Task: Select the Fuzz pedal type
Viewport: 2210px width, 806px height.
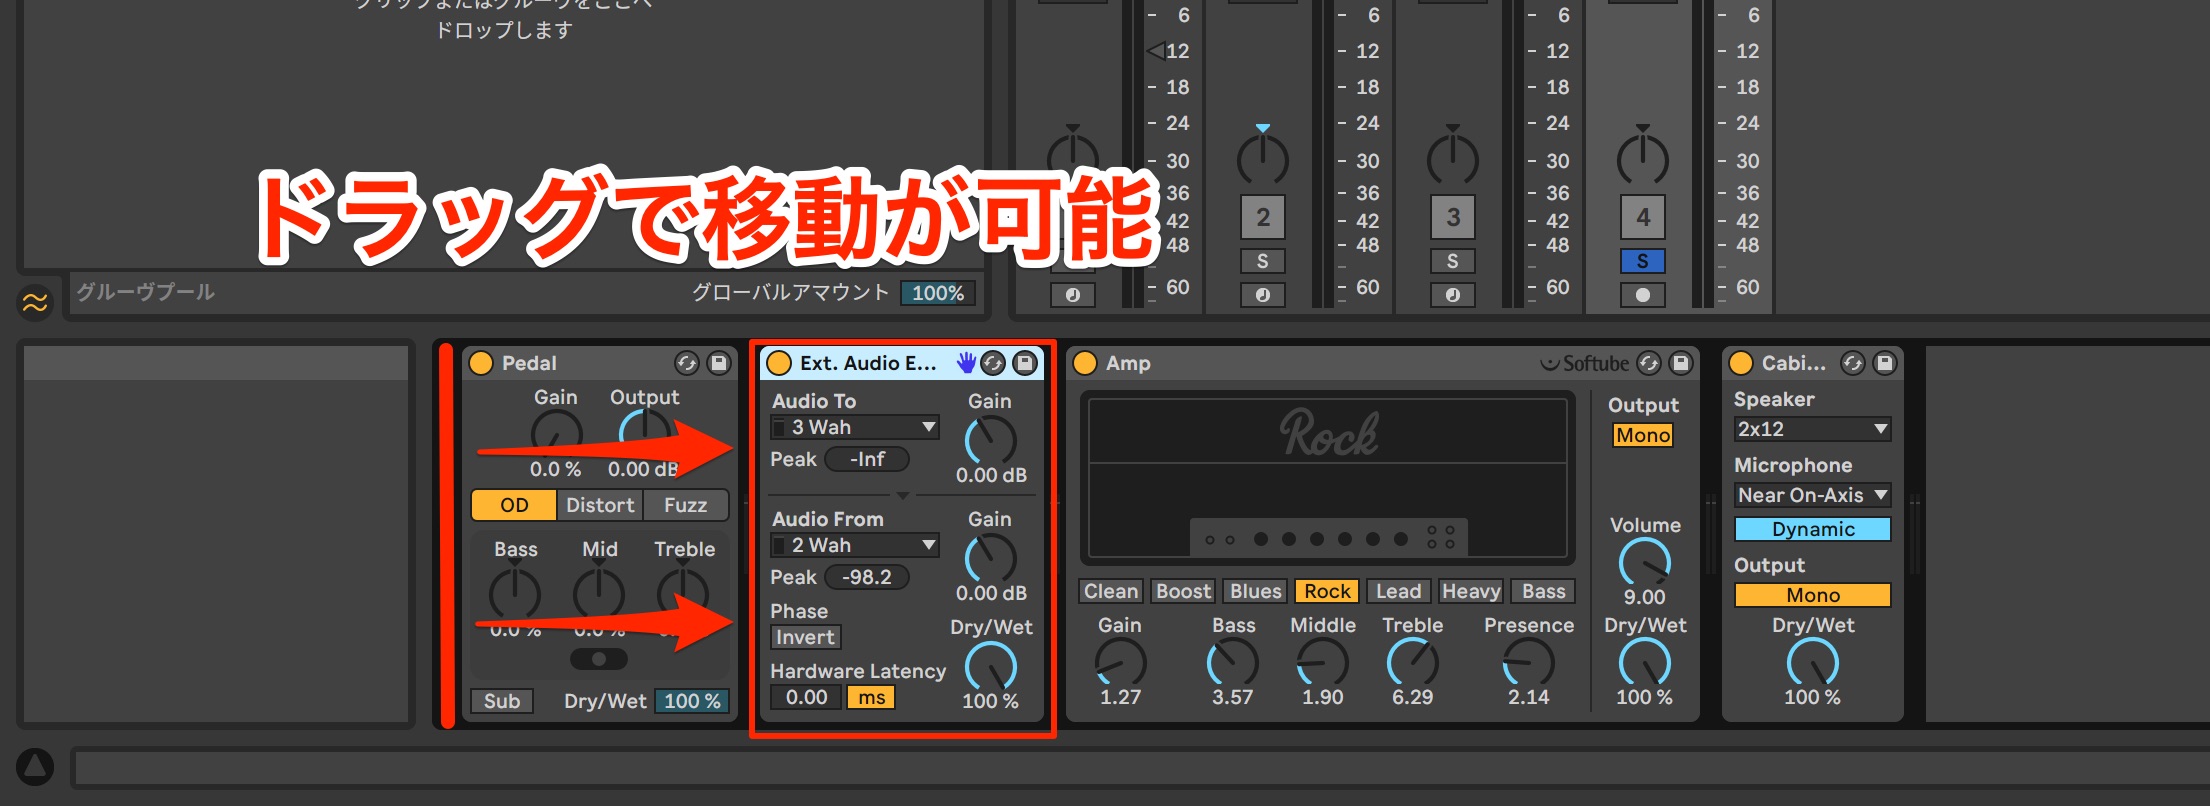Action: (x=685, y=505)
